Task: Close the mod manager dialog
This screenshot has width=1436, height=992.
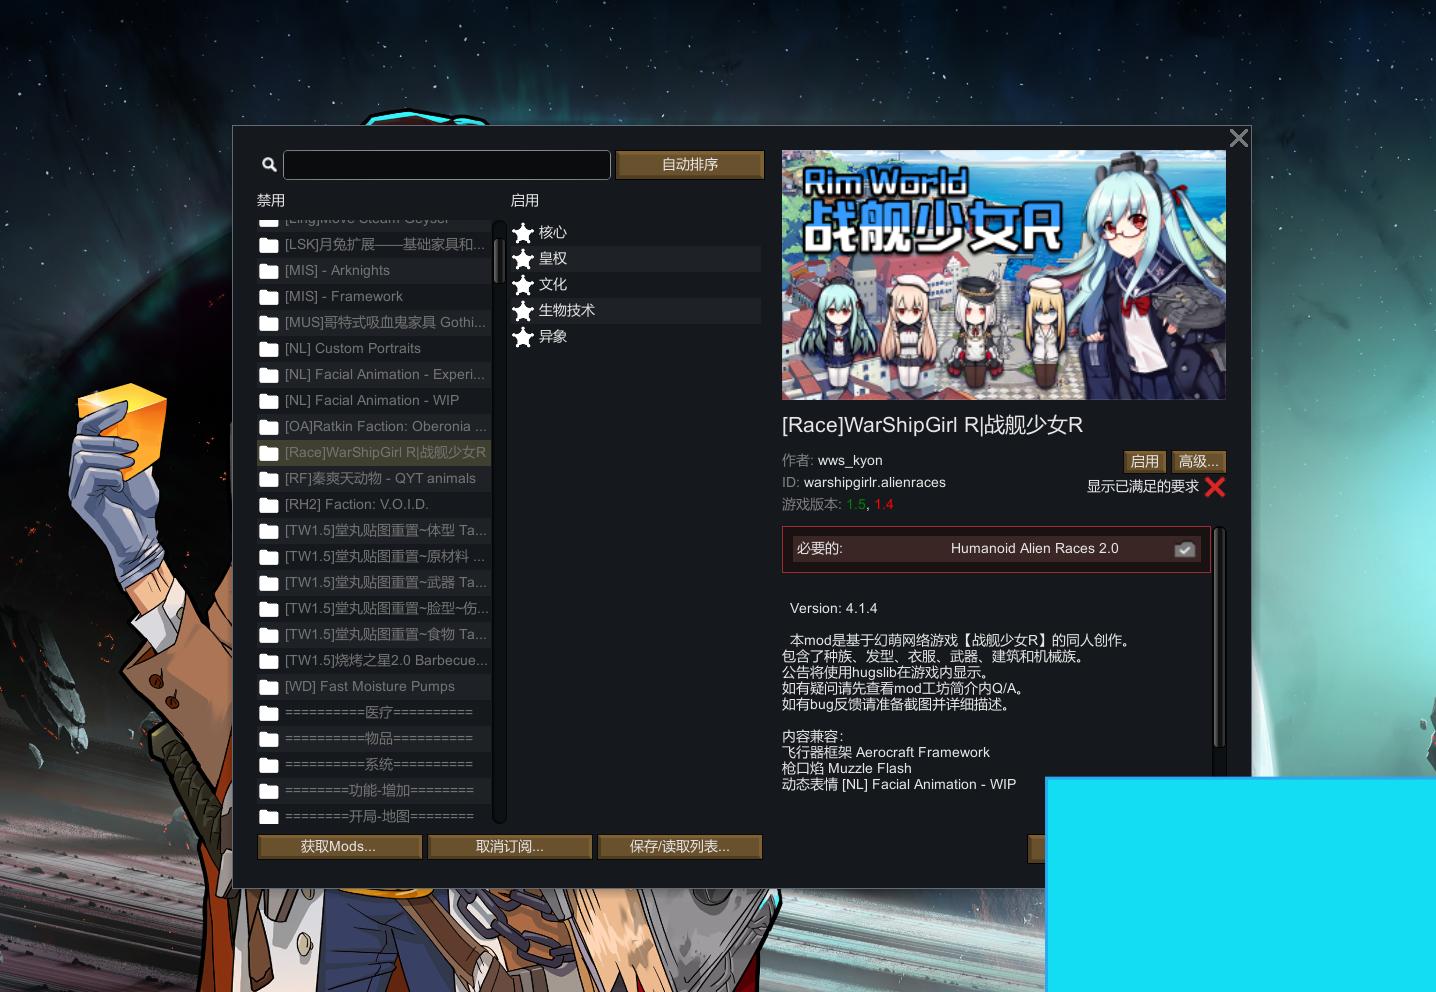Action: (x=1239, y=138)
